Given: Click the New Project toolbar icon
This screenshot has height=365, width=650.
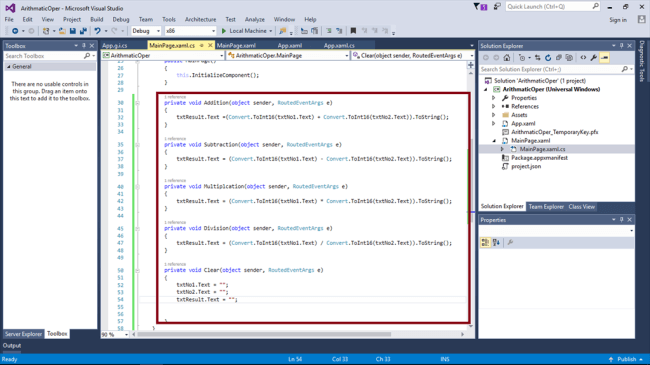Looking at the screenshot, I should click(x=46, y=31).
